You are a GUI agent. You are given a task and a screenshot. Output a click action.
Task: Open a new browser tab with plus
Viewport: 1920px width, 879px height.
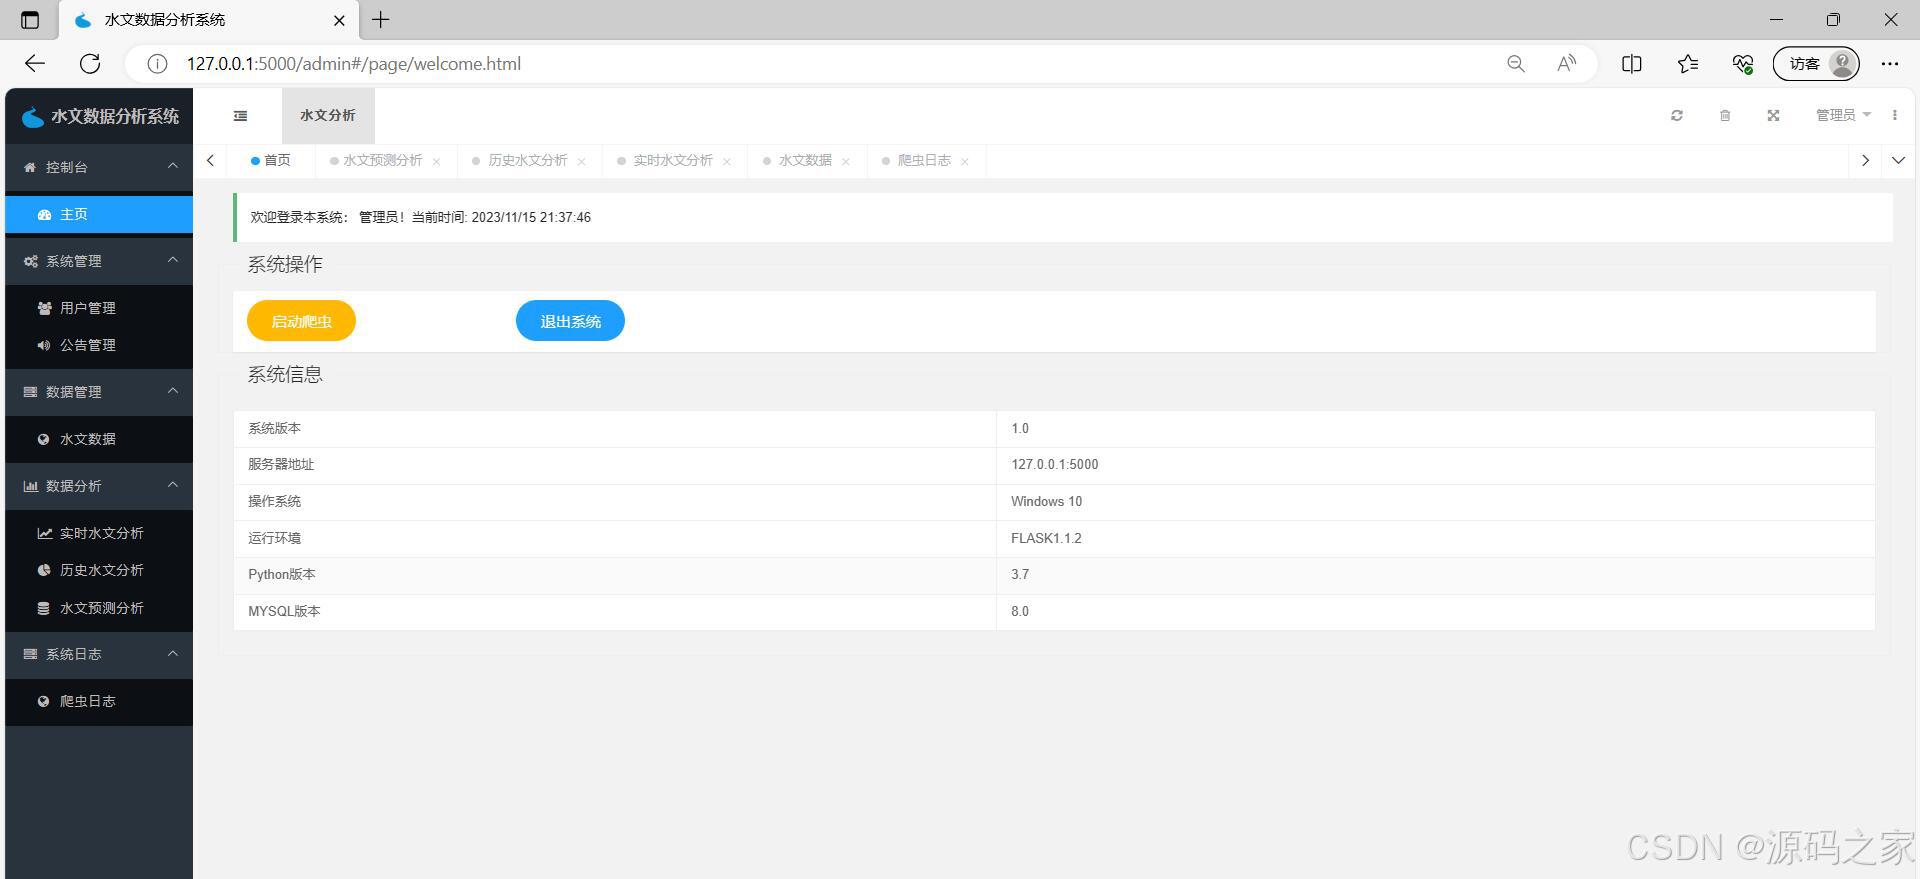(x=381, y=19)
